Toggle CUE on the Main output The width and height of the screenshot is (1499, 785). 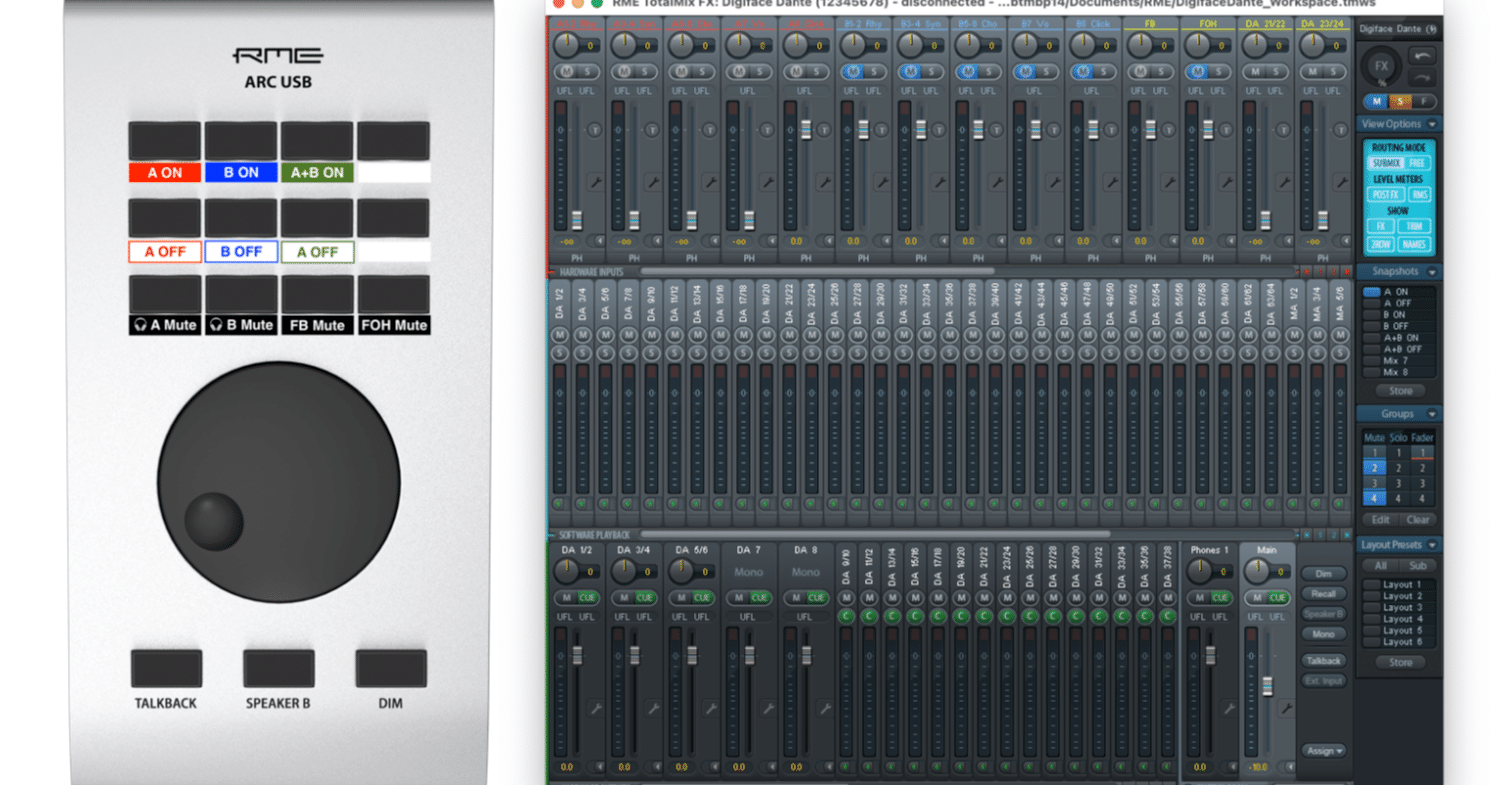pos(1278,597)
